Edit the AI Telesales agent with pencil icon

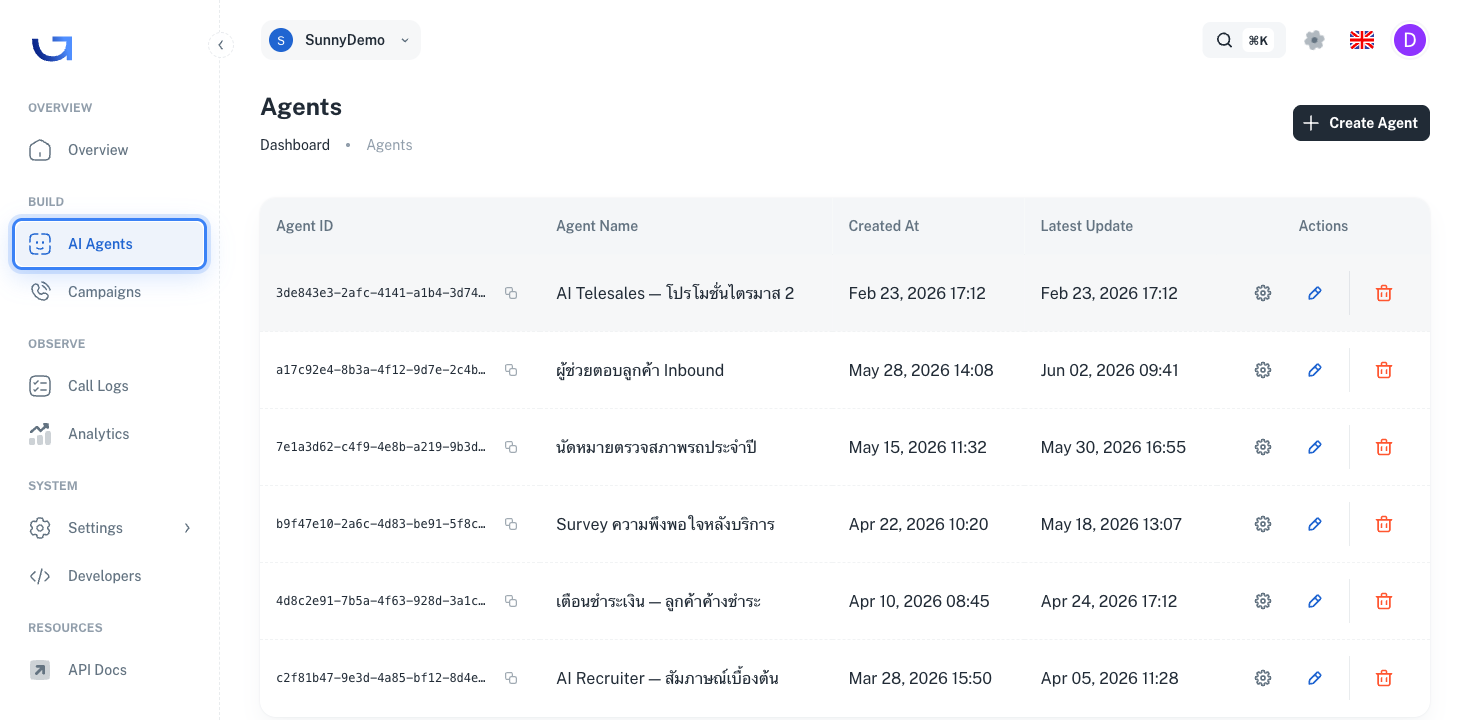point(1315,293)
